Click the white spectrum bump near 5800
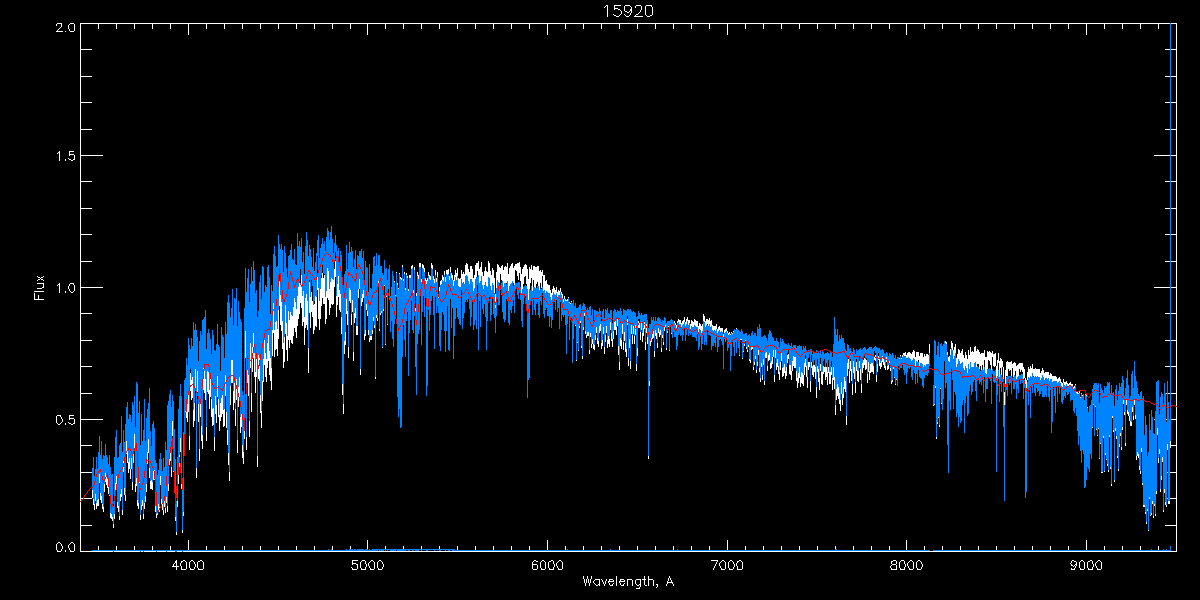This screenshot has height=600, width=1200. coord(500,270)
